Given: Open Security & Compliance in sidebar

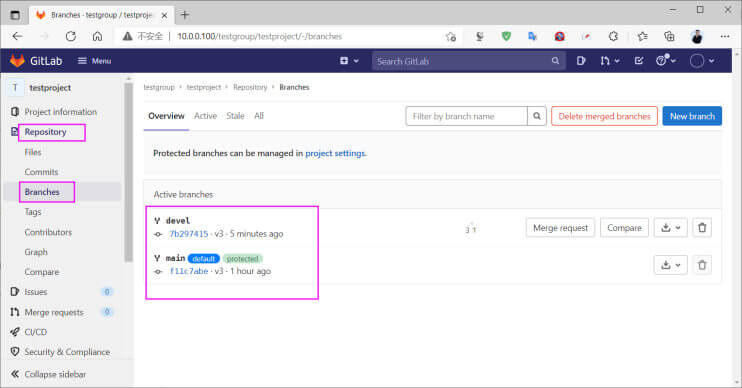Looking at the screenshot, I should coord(67,352).
